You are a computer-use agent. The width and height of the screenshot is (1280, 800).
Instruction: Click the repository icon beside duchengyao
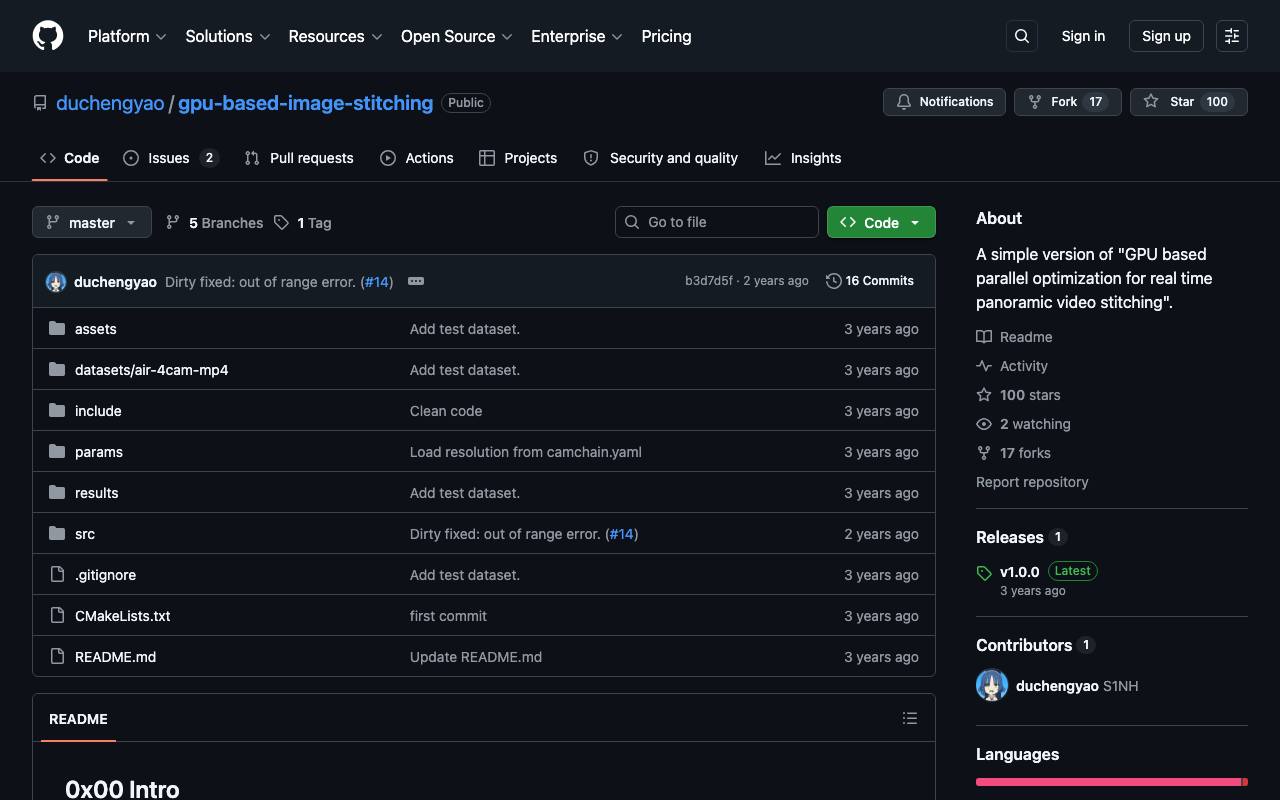pos(40,103)
